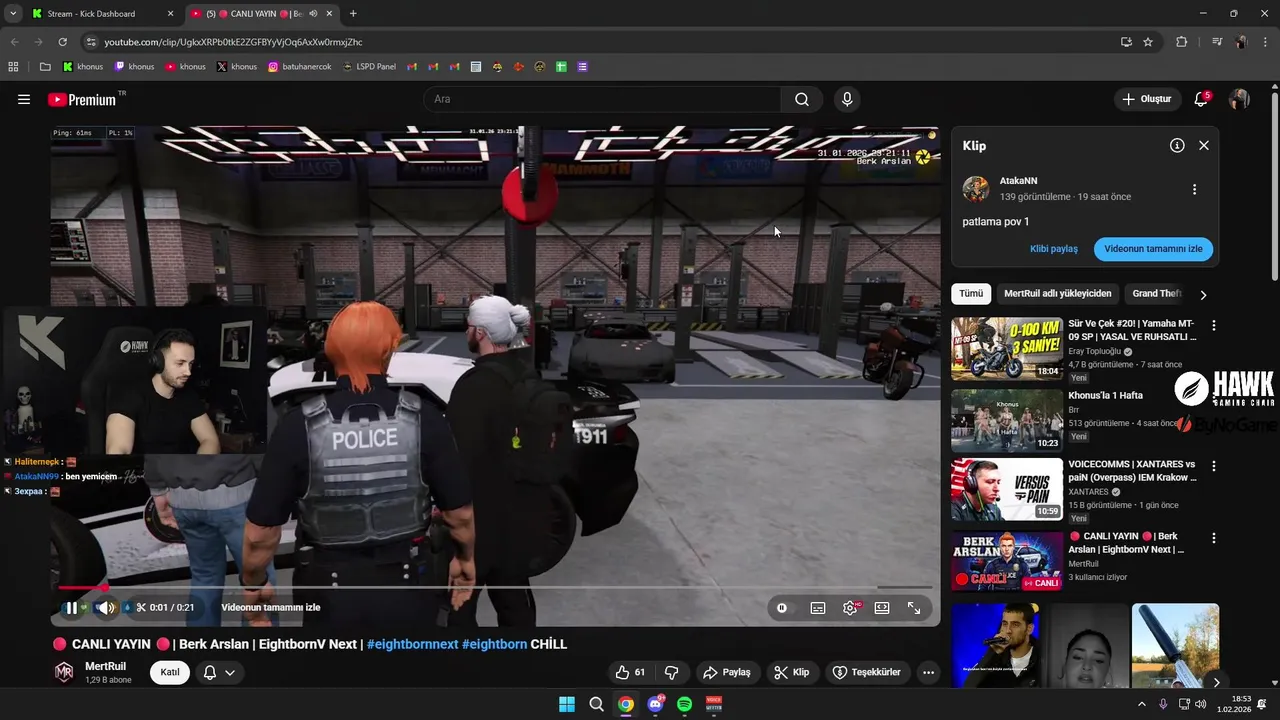Click Videonun tamamını izle blue button
The image size is (1280, 720).
pos(1153,249)
